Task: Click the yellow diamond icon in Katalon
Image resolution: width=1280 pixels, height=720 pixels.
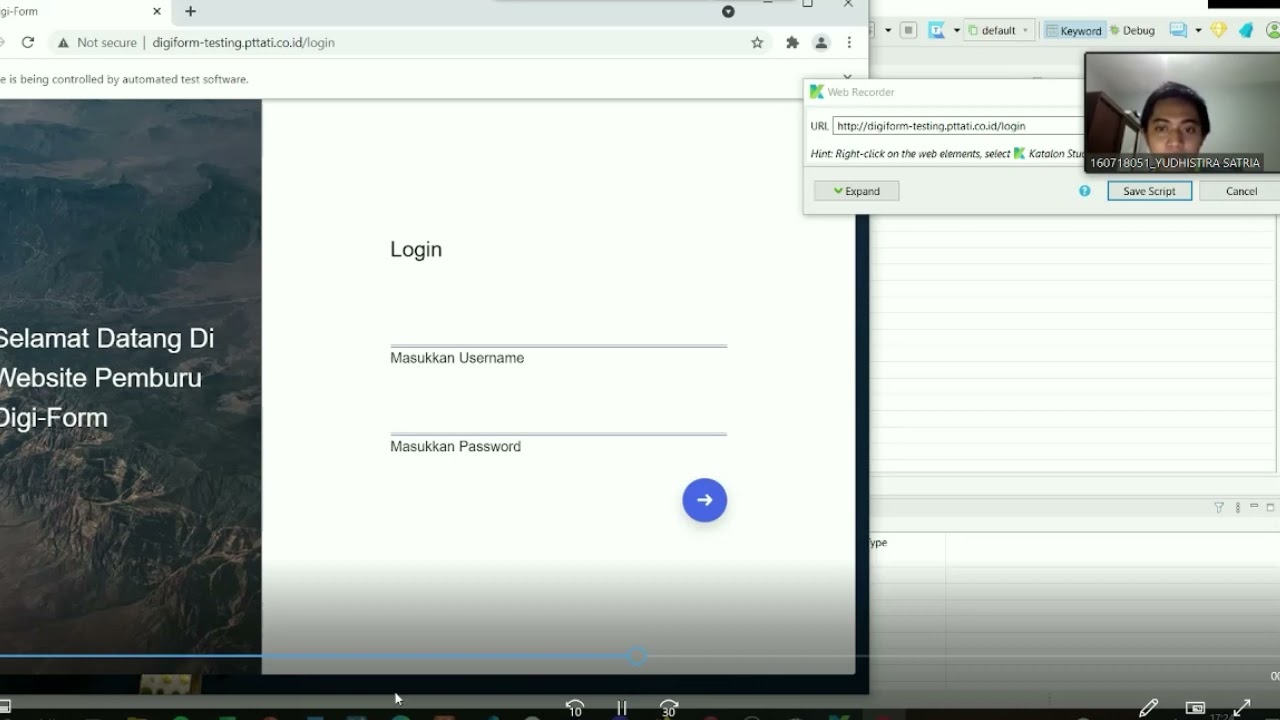Action: (1218, 30)
